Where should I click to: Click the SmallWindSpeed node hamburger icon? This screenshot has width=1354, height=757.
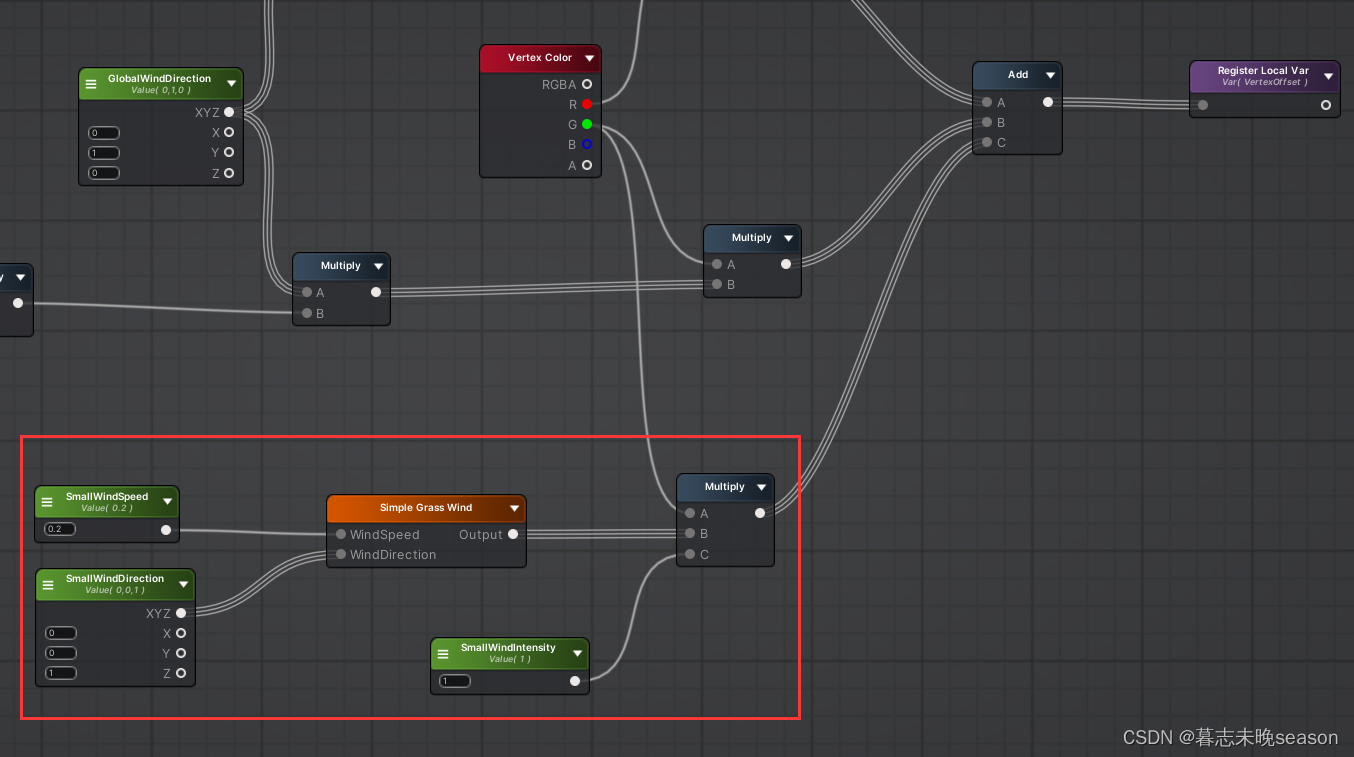pyautogui.click(x=47, y=502)
